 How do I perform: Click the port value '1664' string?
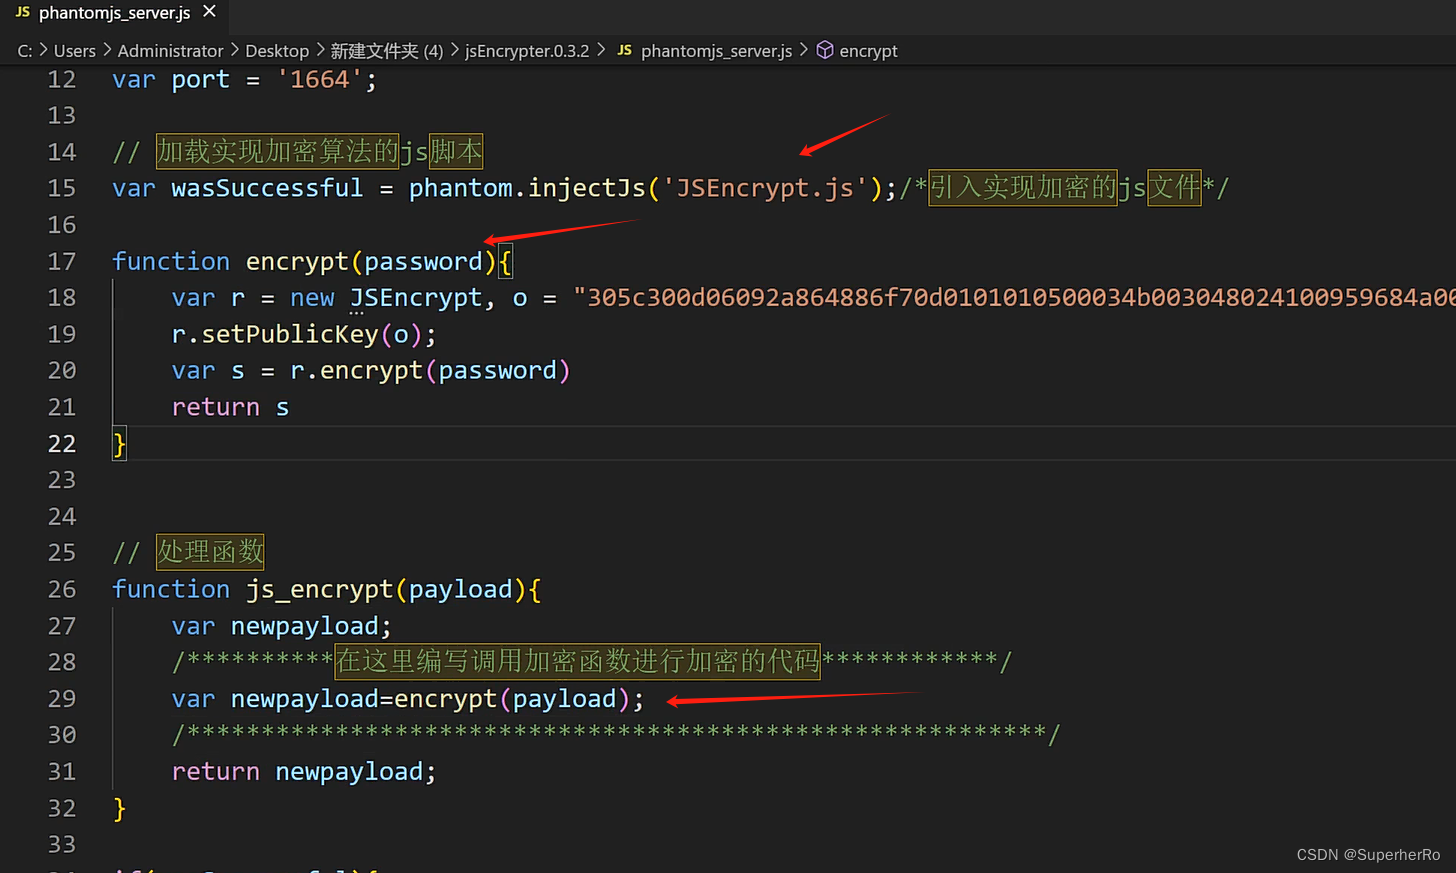pos(319,79)
